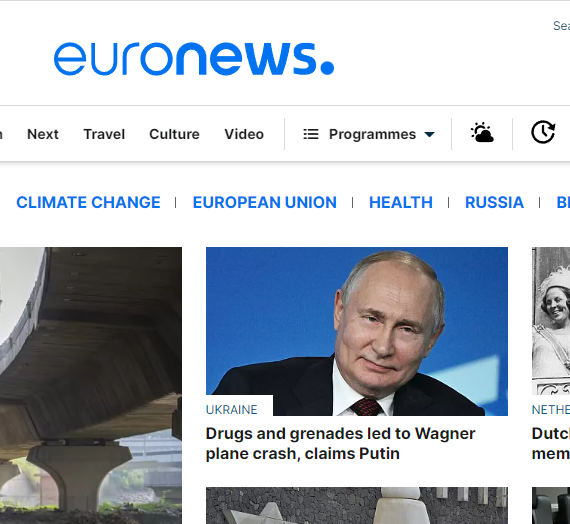Image resolution: width=570 pixels, height=524 pixels.
Task: Select the CLIMATE CHANGE topic link
Action: coord(88,203)
